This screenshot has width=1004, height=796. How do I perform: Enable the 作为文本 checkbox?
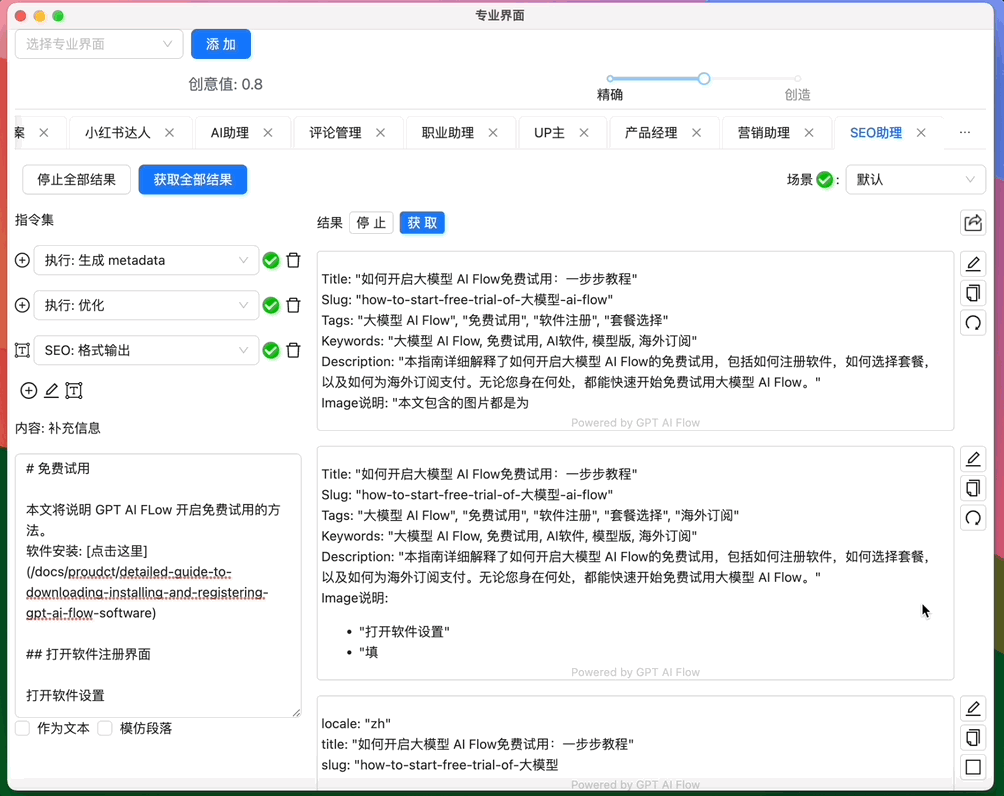22,728
